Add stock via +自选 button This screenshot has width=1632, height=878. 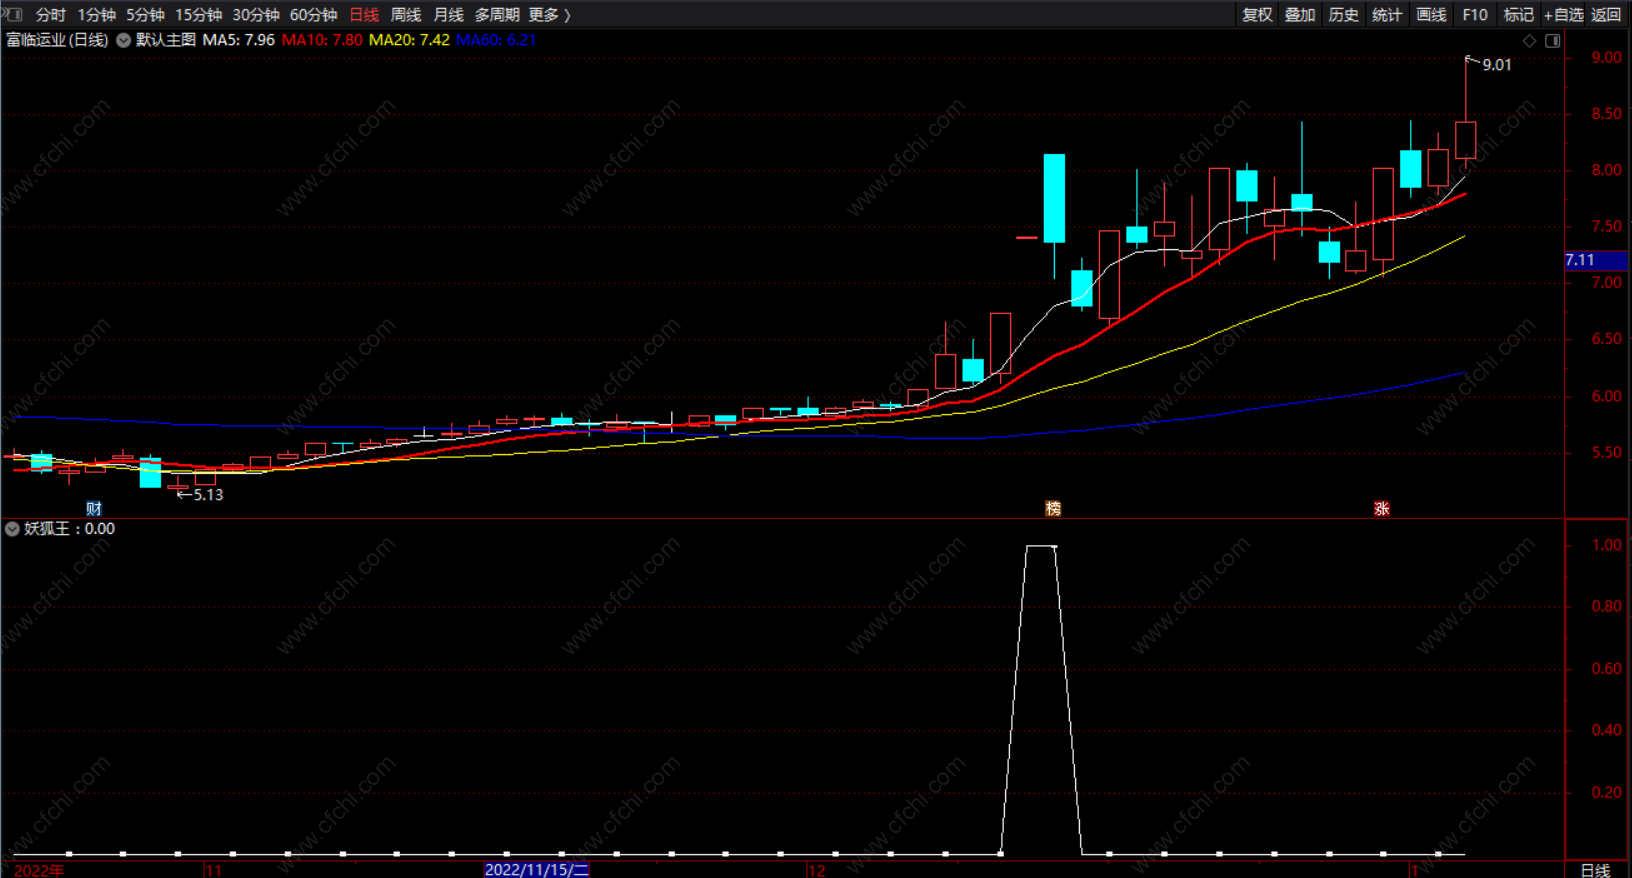point(1564,15)
